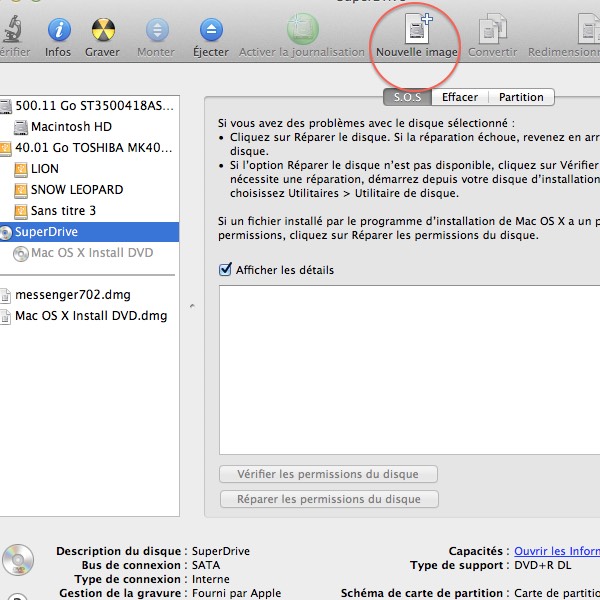Screen dimensions: 600x600
Task: Click the Redimensionner toolbar icon
Action: click(589, 28)
